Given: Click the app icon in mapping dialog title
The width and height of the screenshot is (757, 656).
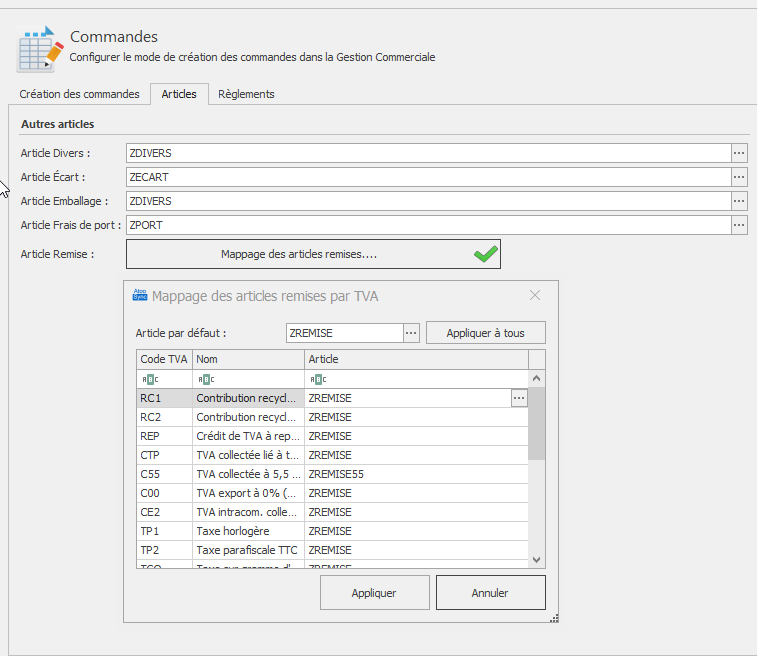Looking at the screenshot, I should click(140, 295).
